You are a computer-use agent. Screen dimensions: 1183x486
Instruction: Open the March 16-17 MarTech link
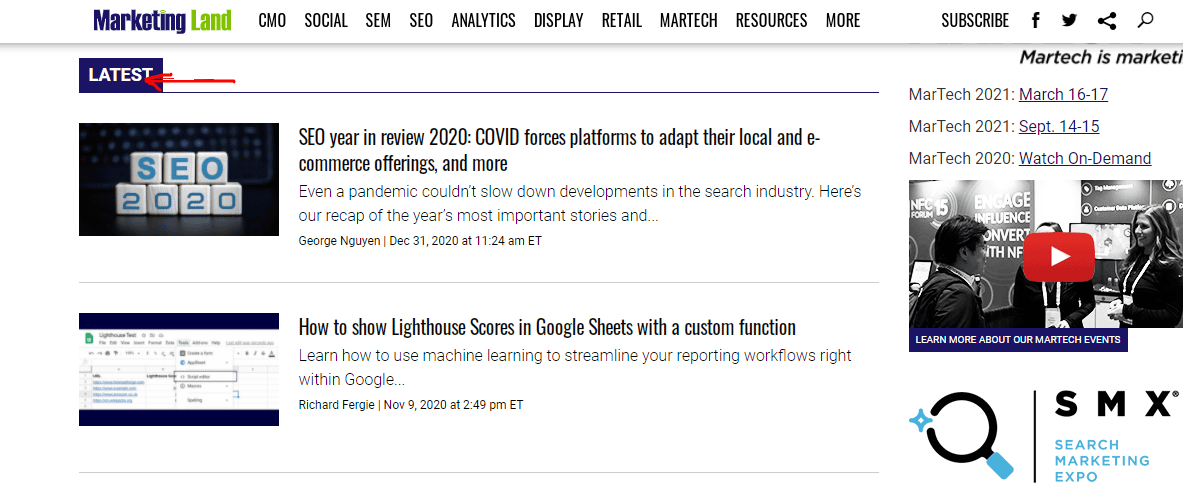click(1063, 94)
